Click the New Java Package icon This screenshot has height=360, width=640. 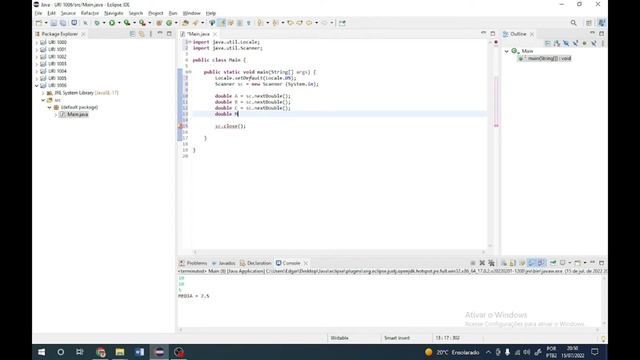tap(159, 23)
